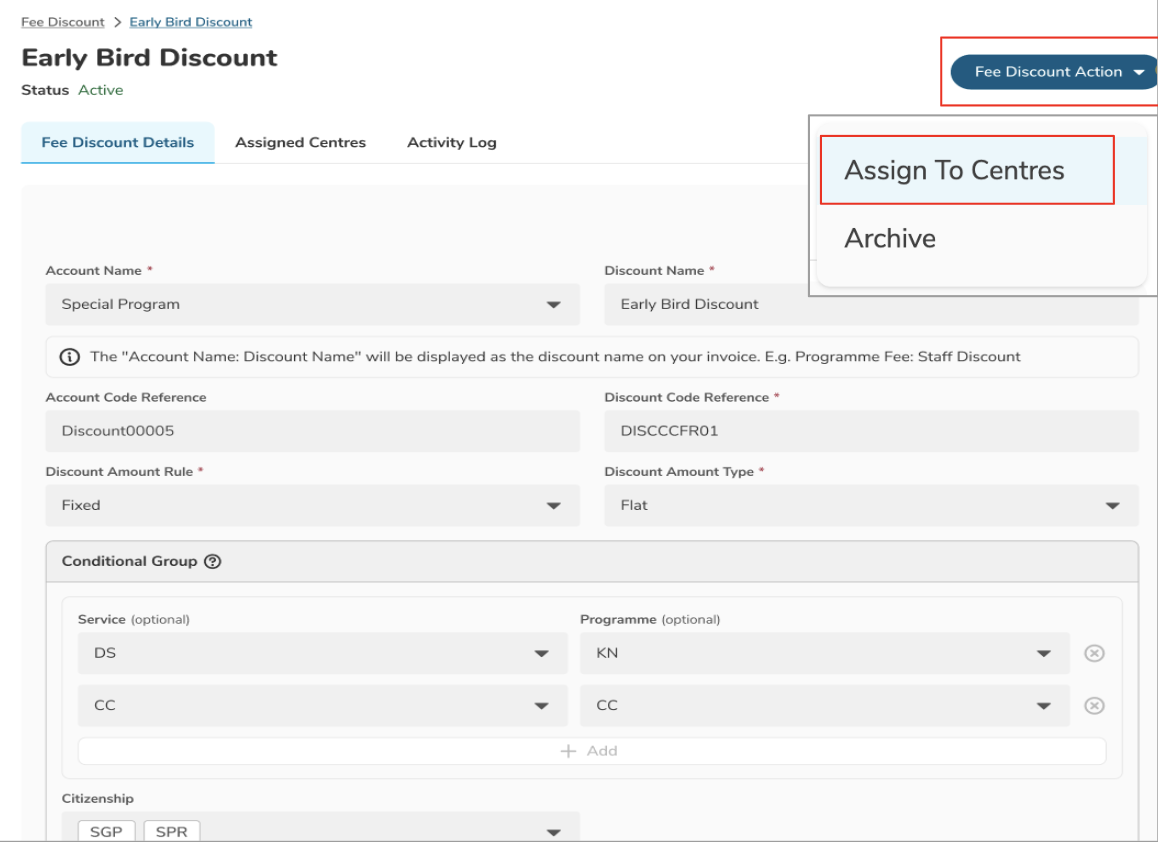Go to Fee Discount breadcrumb link
Screen dimensions: 1158x842
(x=62, y=21)
